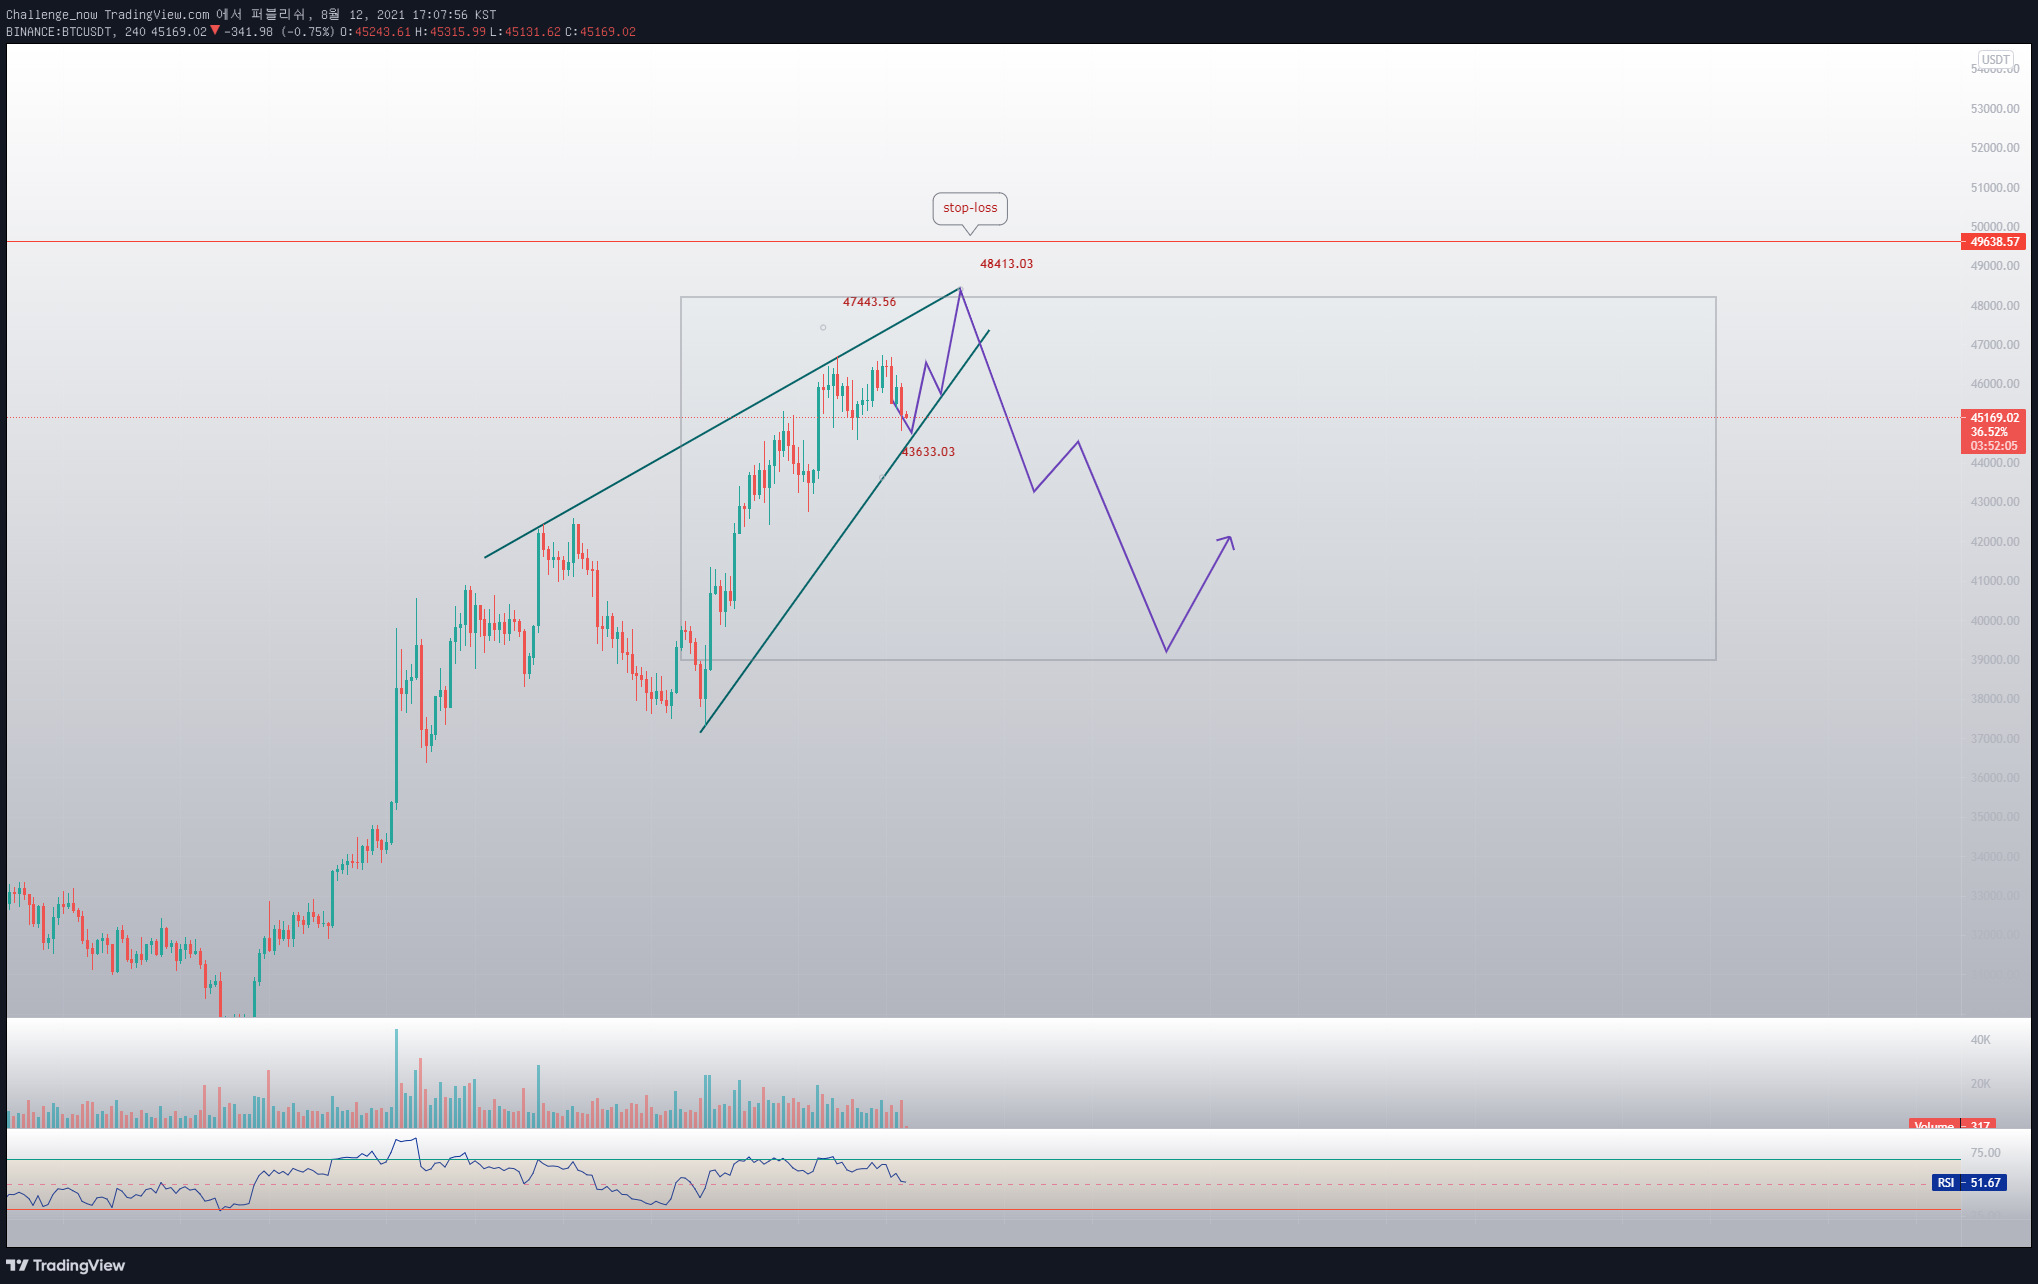Click the H:45315.99 high value in header

pyautogui.click(x=450, y=32)
